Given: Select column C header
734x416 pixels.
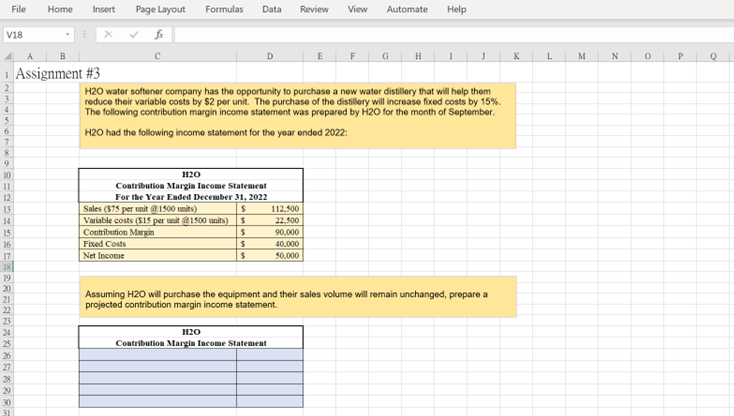Looking at the screenshot, I should click(158, 56).
